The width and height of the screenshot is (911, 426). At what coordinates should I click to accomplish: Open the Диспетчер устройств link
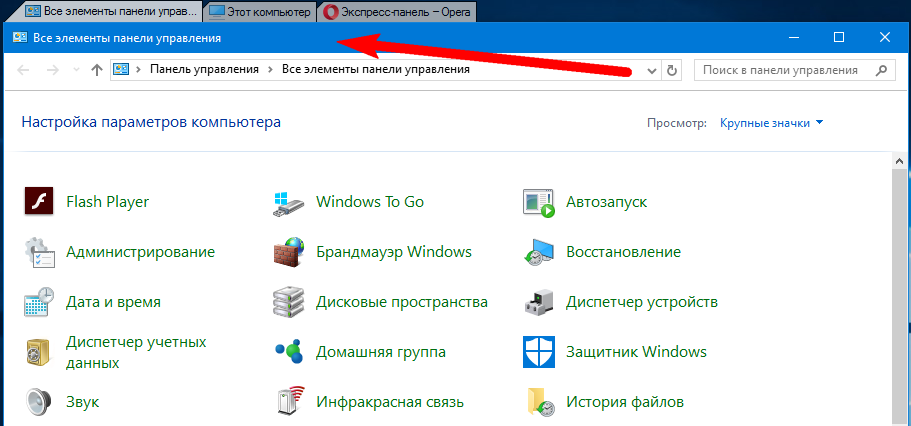(x=642, y=302)
